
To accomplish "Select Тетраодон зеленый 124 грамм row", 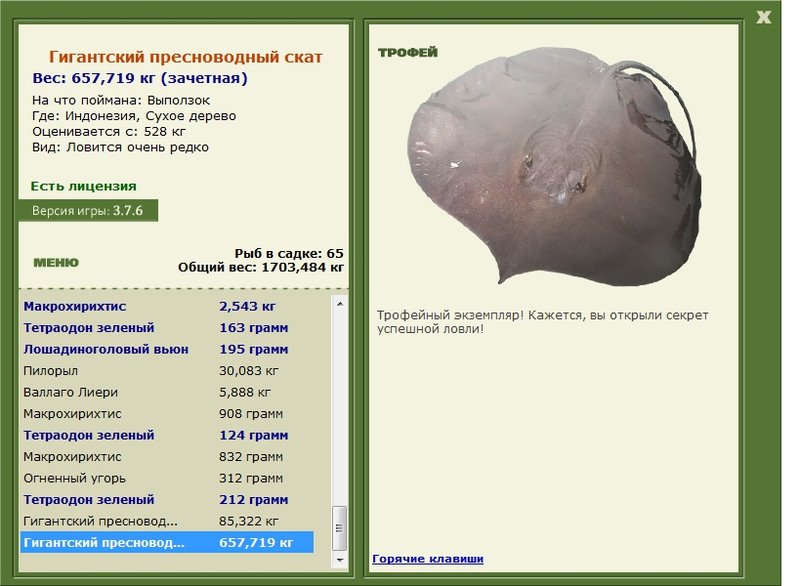I will (167, 435).
